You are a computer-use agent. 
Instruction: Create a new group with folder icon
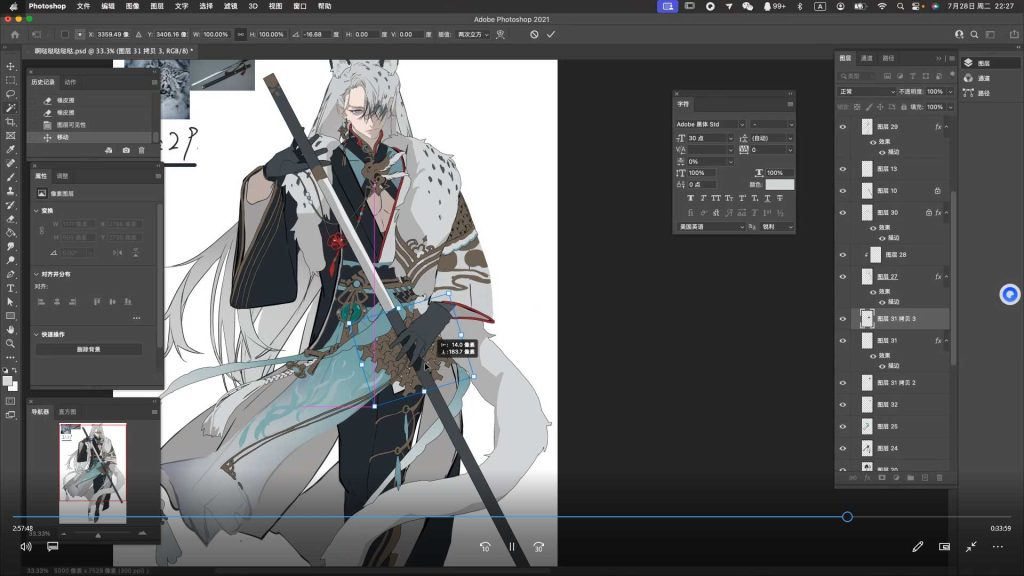[910, 478]
